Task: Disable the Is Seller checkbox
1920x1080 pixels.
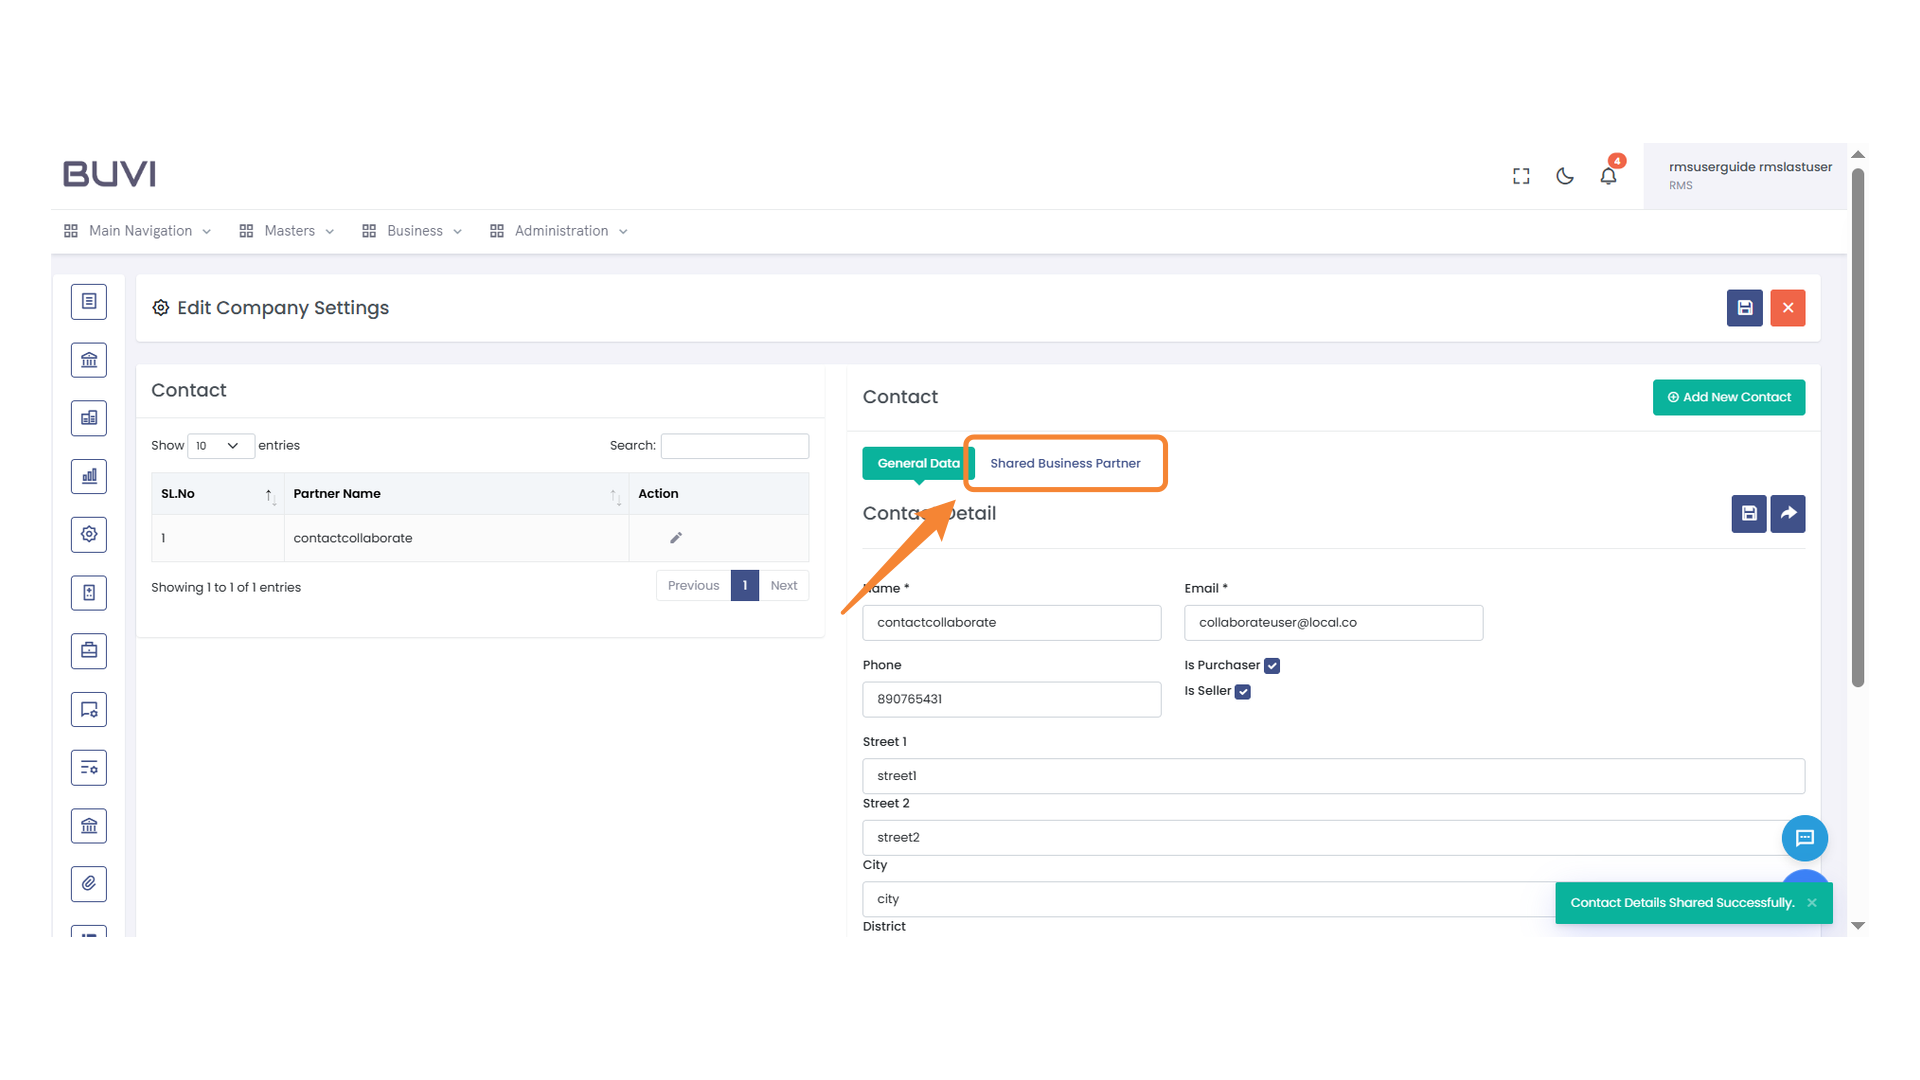Action: coord(1243,691)
